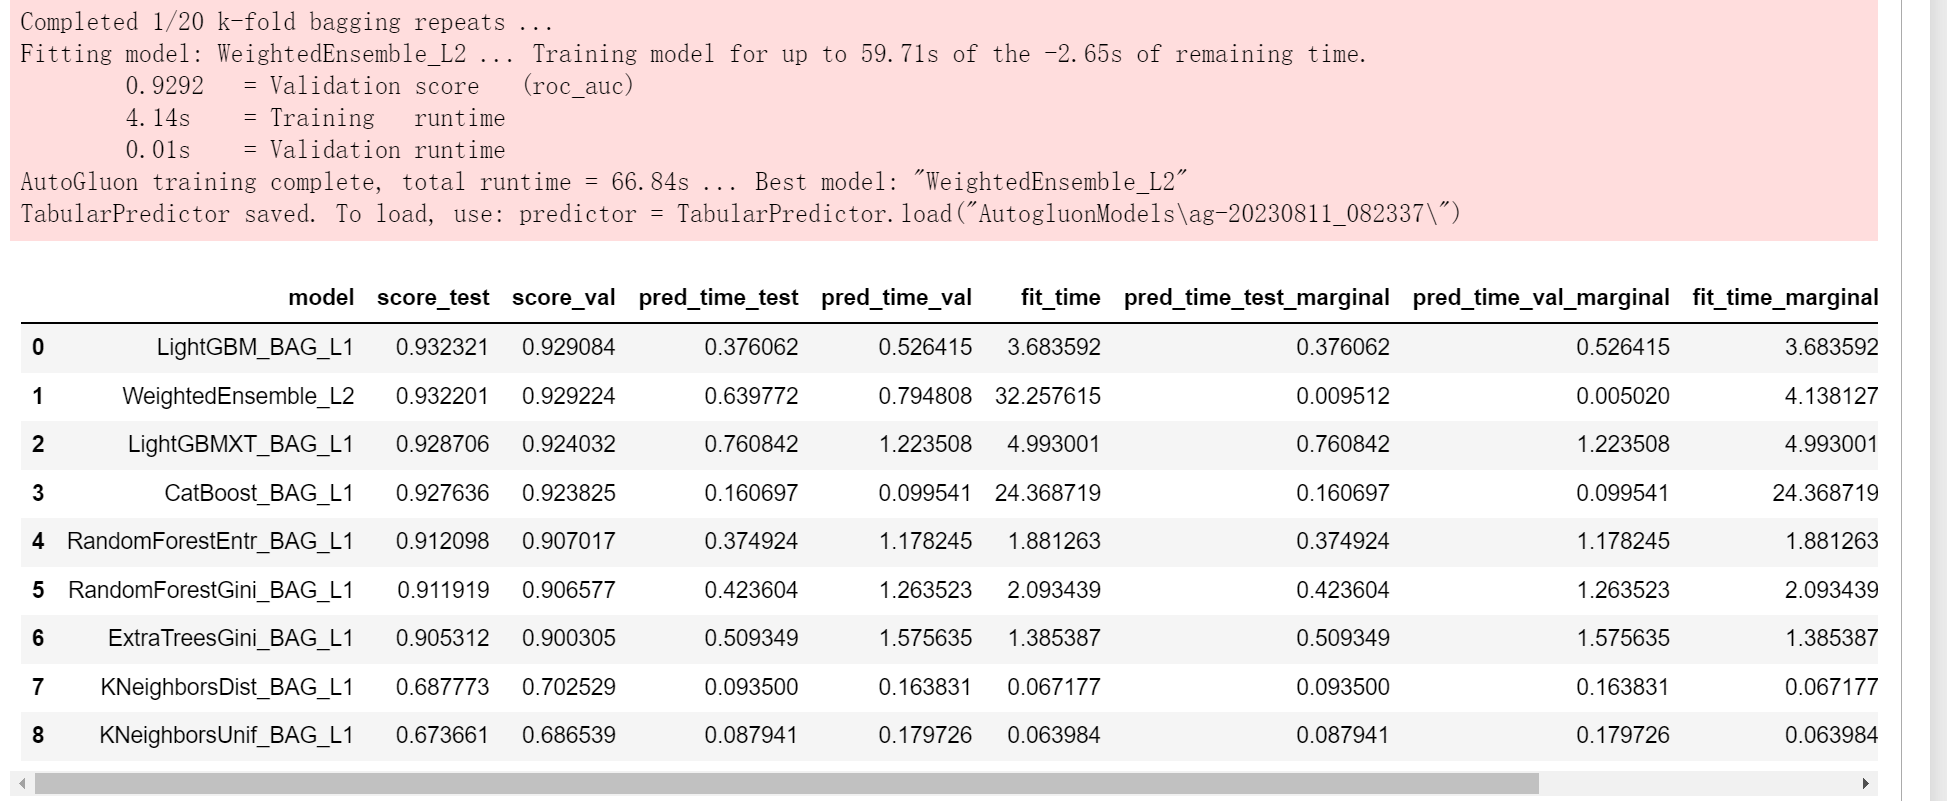Click the score_test column header
Image resolution: width=1947 pixels, height=801 pixels.
point(433,298)
